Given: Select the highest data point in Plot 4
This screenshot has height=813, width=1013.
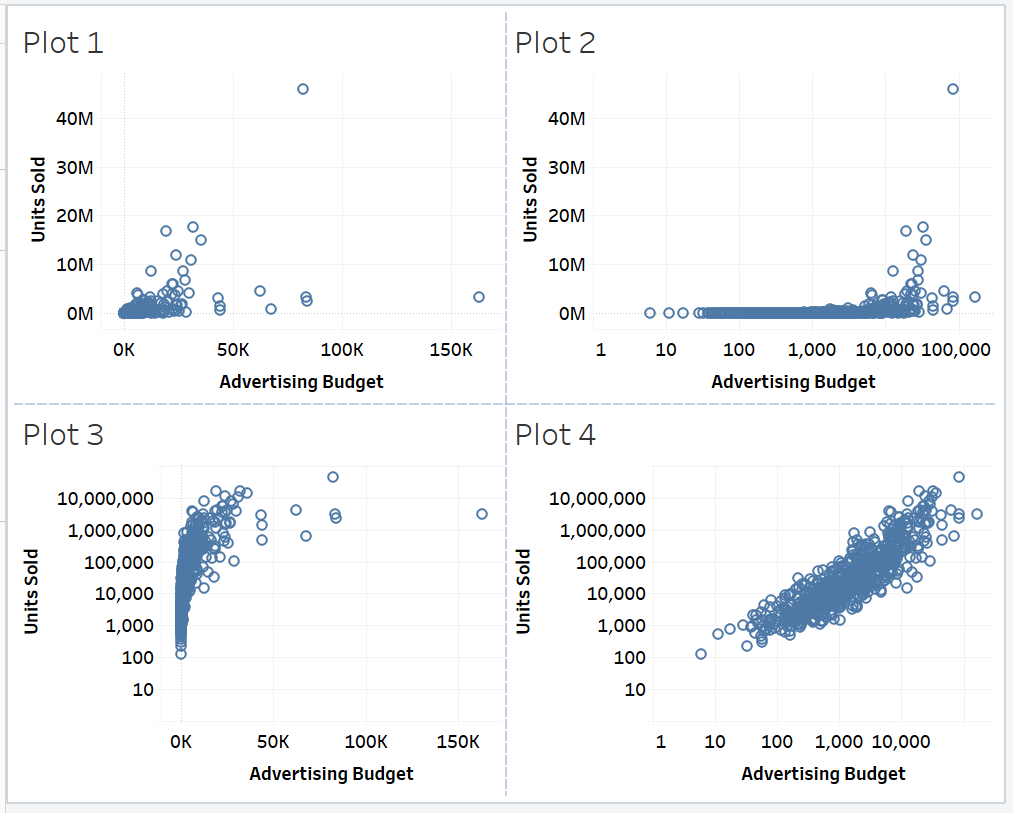Looking at the screenshot, I should (x=959, y=477).
